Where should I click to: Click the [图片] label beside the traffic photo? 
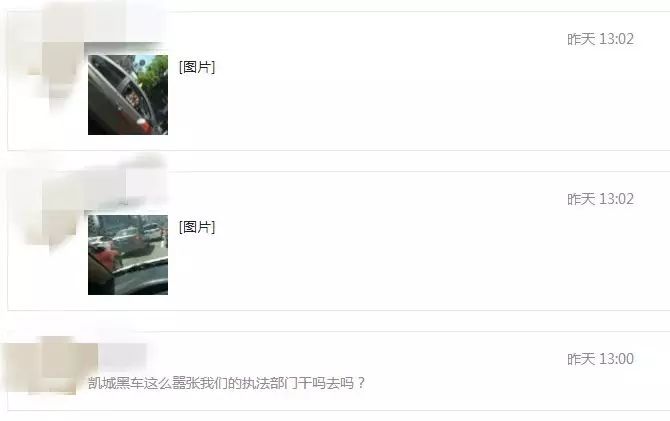197,227
